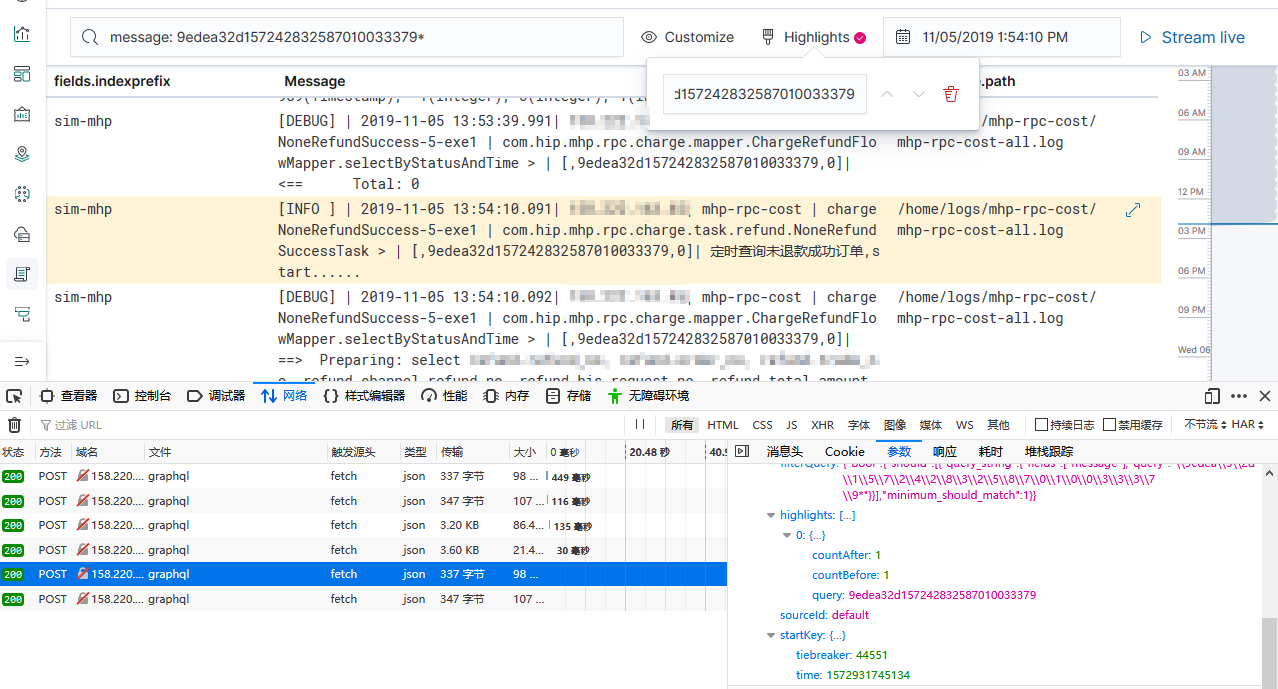Open the HAR dropdown menu
The image size is (1278, 689).
click(1248, 425)
